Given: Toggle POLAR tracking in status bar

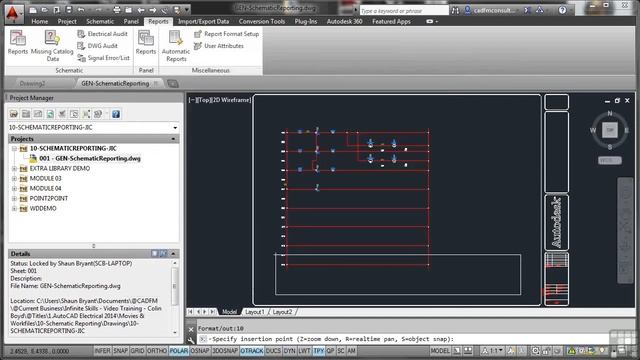Looking at the screenshot, I should tap(178, 351).
